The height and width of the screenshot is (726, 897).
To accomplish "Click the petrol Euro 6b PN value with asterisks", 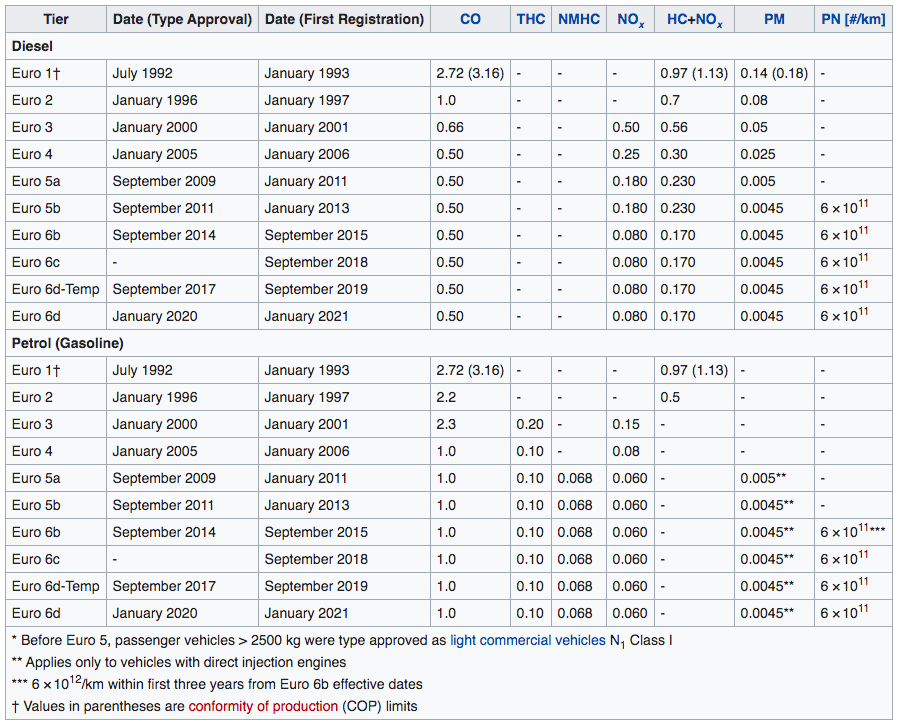I will (852, 532).
